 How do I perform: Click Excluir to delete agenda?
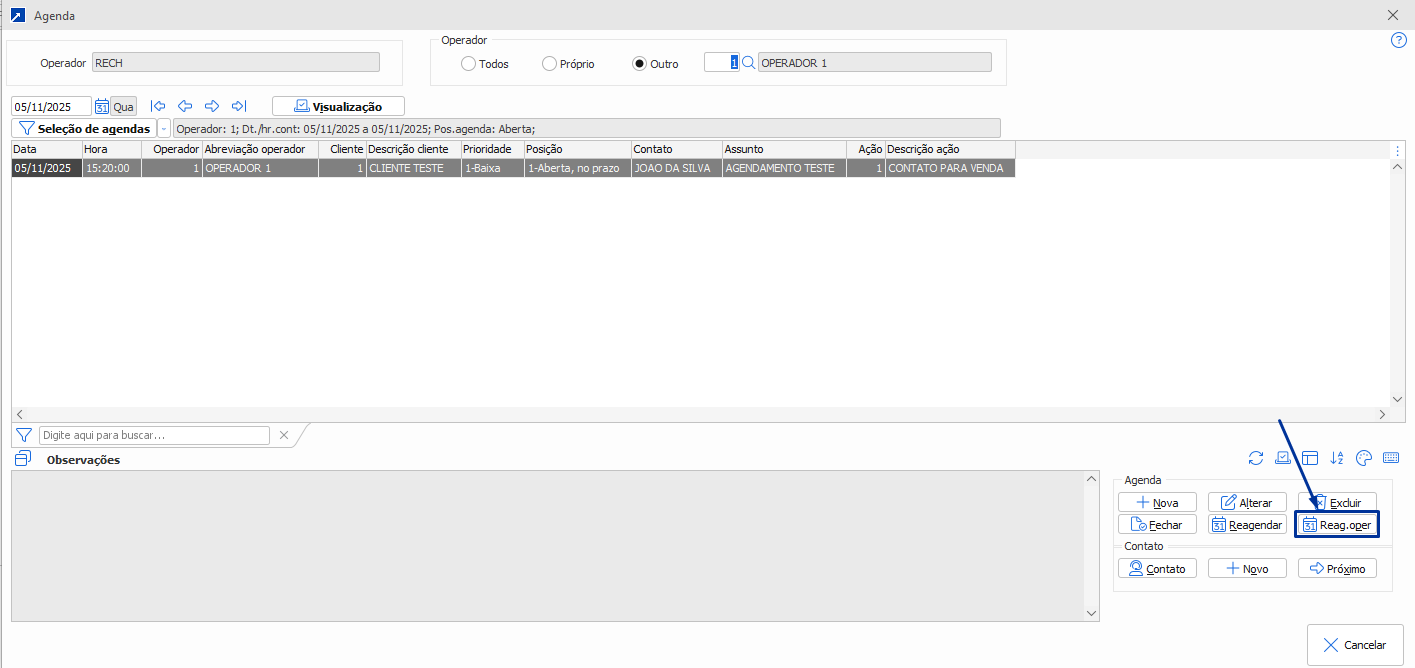[1337, 502]
